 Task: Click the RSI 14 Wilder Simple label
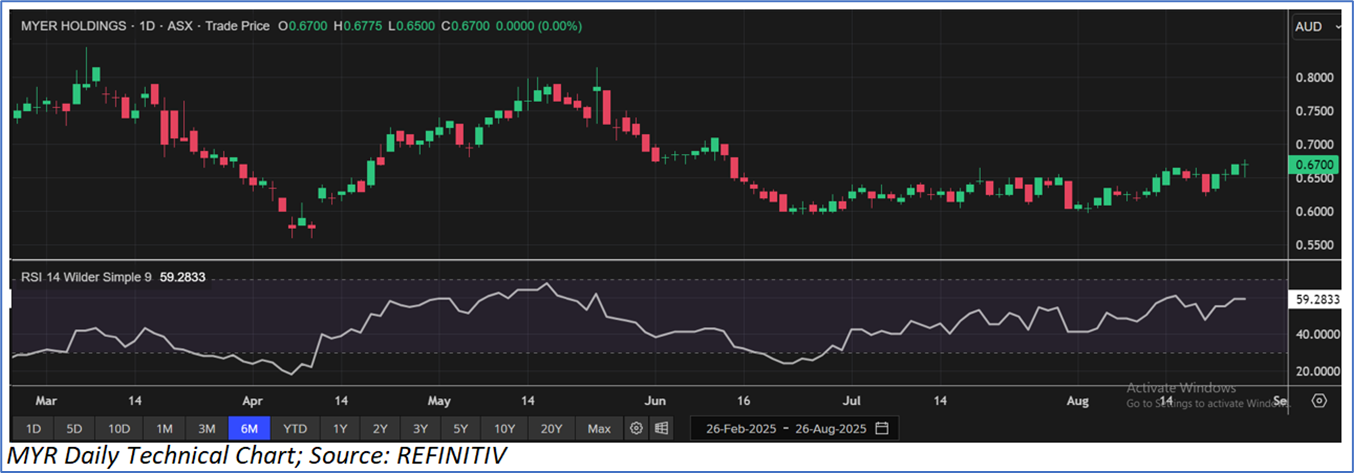click(x=86, y=277)
